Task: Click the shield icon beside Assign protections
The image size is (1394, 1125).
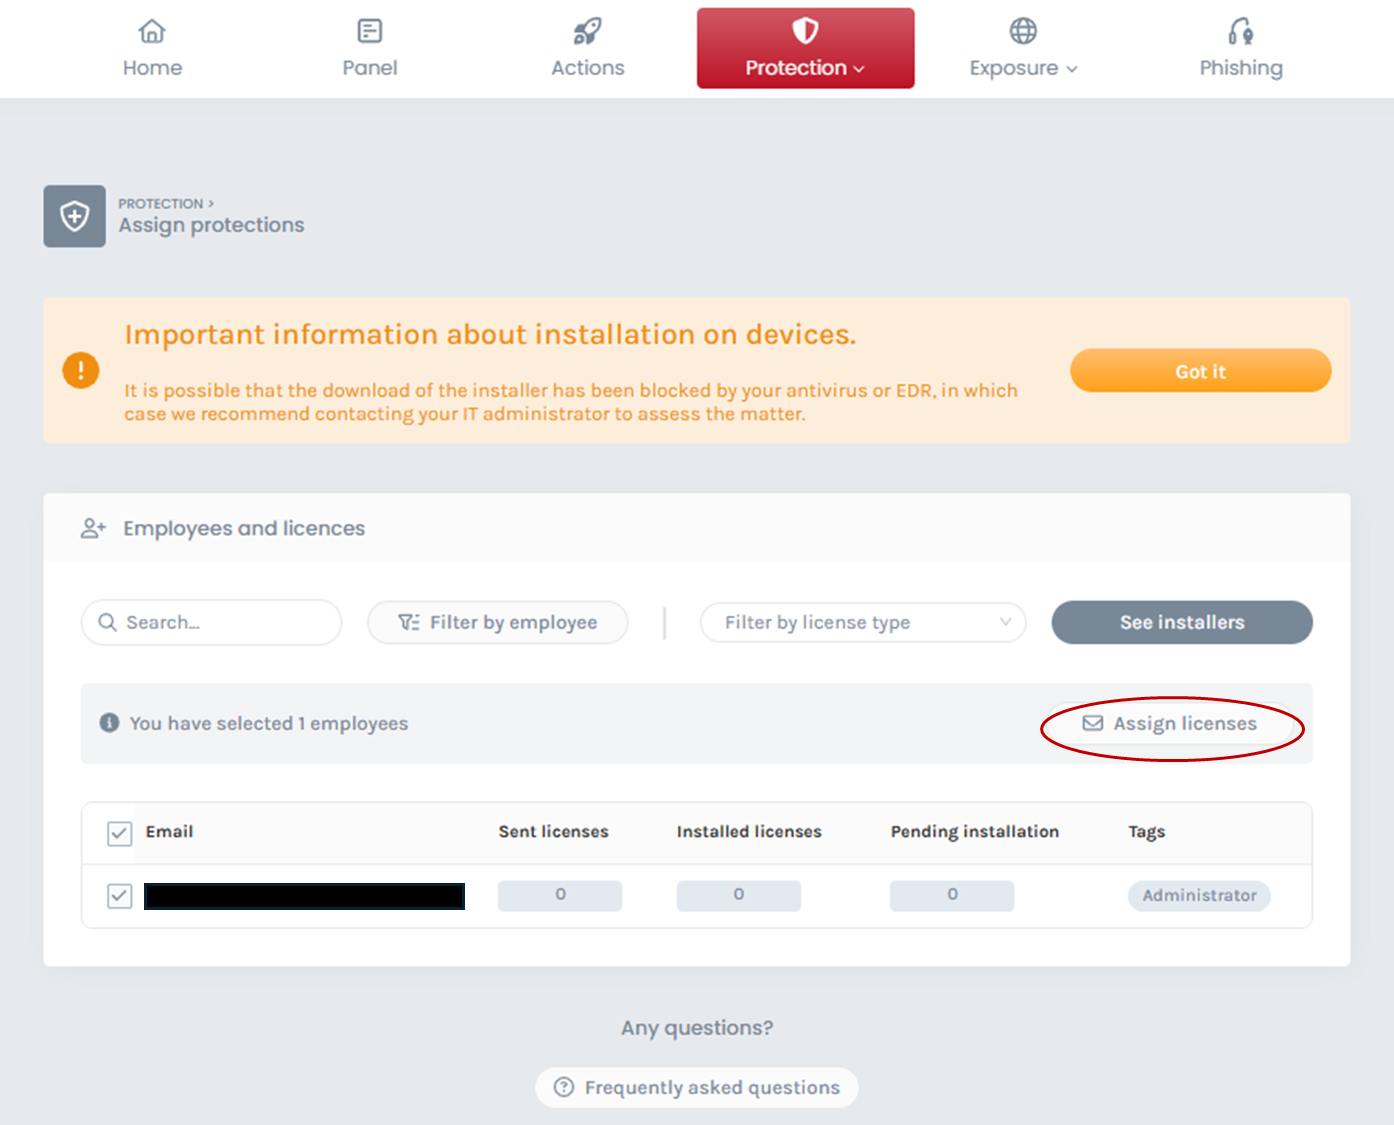Action: (75, 216)
